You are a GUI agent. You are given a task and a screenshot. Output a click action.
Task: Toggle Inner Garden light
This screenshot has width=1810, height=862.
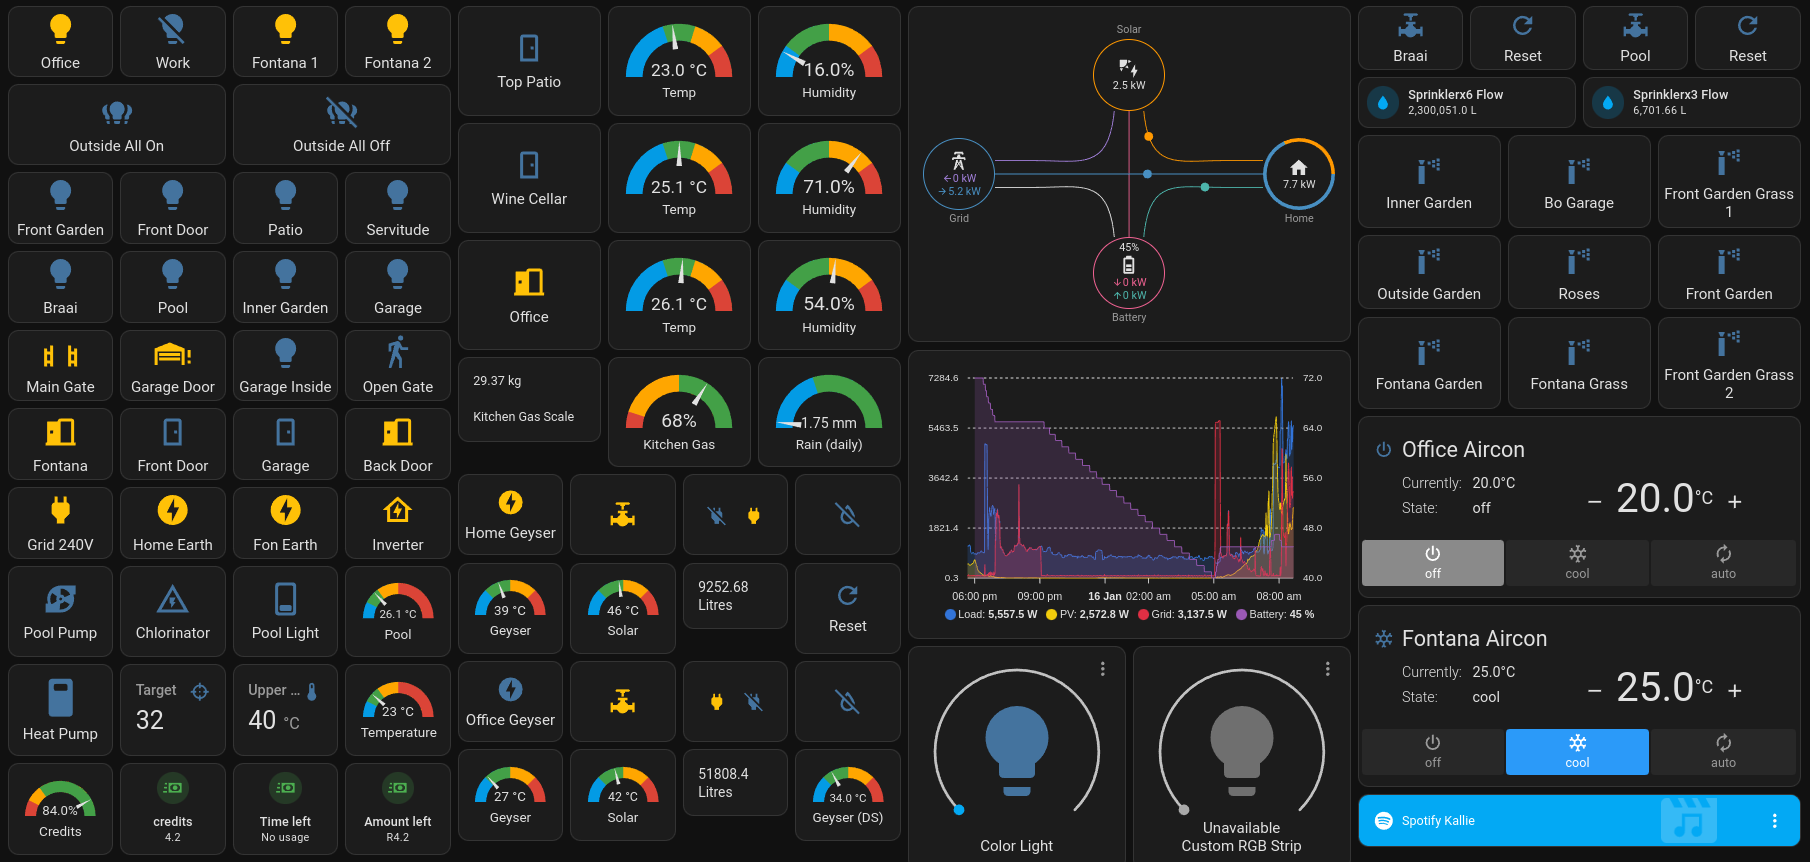(x=285, y=287)
